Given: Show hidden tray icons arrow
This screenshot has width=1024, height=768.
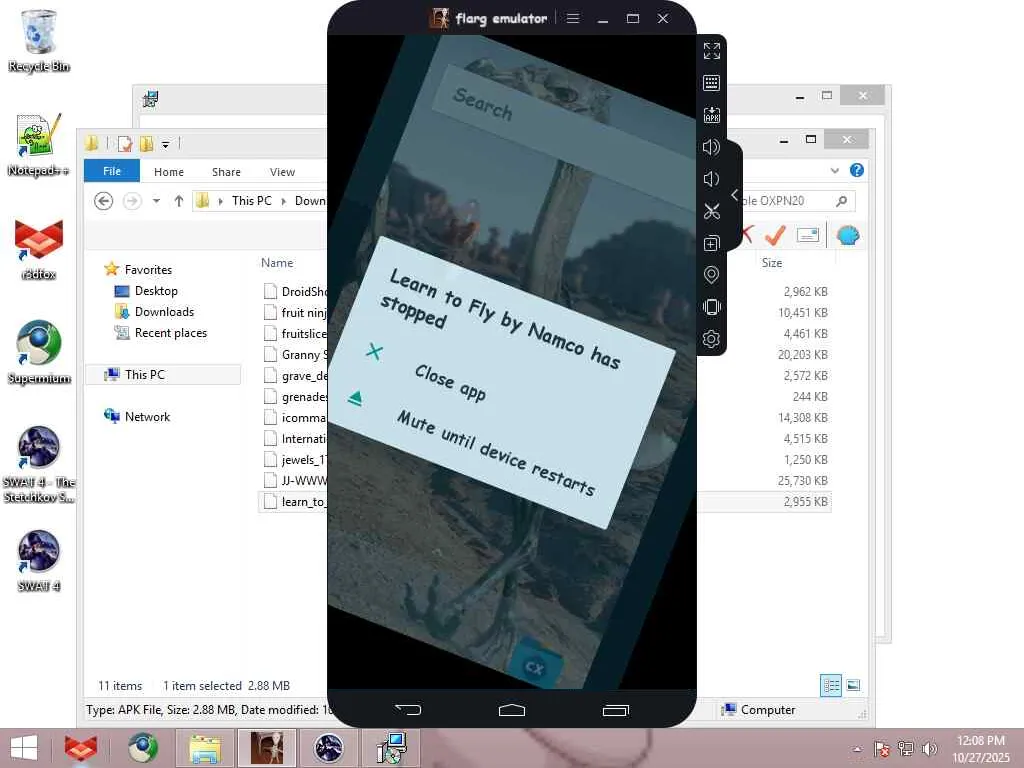Looking at the screenshot, I should pyautogui.click(x=857, y=749).
